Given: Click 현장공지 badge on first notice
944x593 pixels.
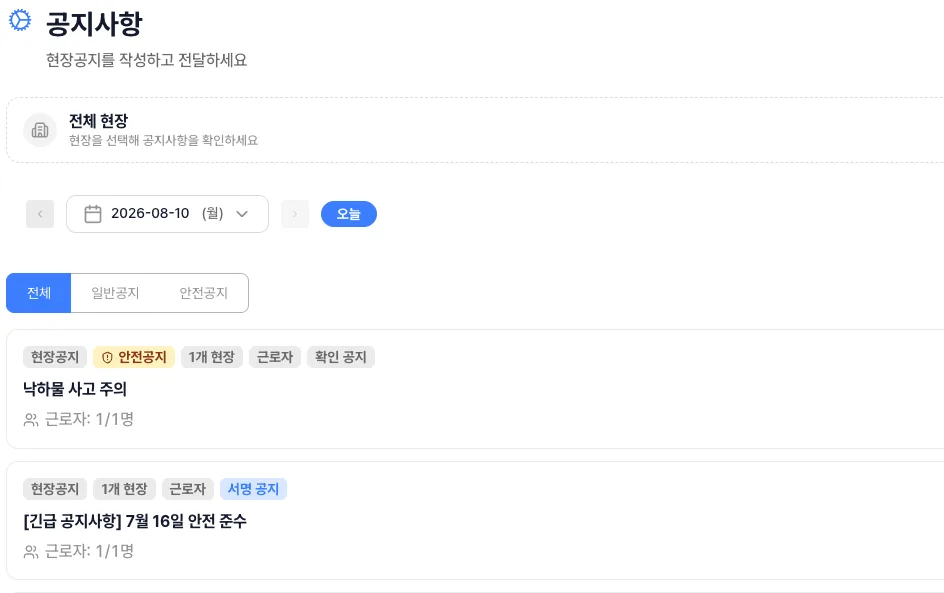Looking at the screenshot, I should [x=55, y=357].
